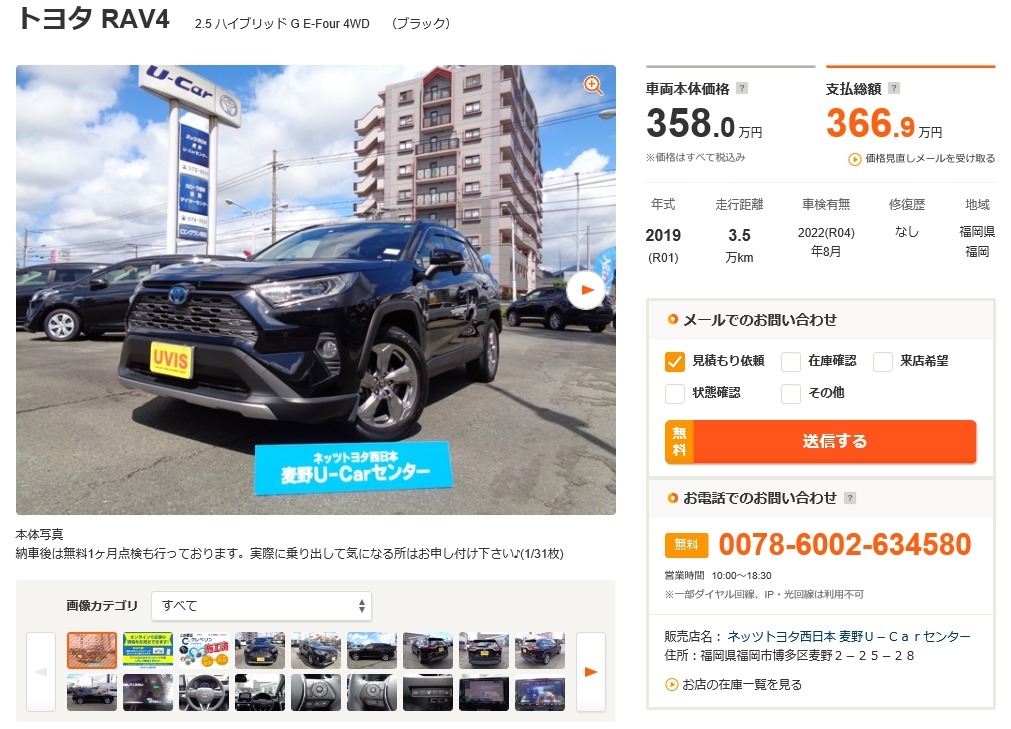Open the 画像カテゴリ dropdown showing すべて
Viewport: 1011px width, 729px height.
point(262,606)
